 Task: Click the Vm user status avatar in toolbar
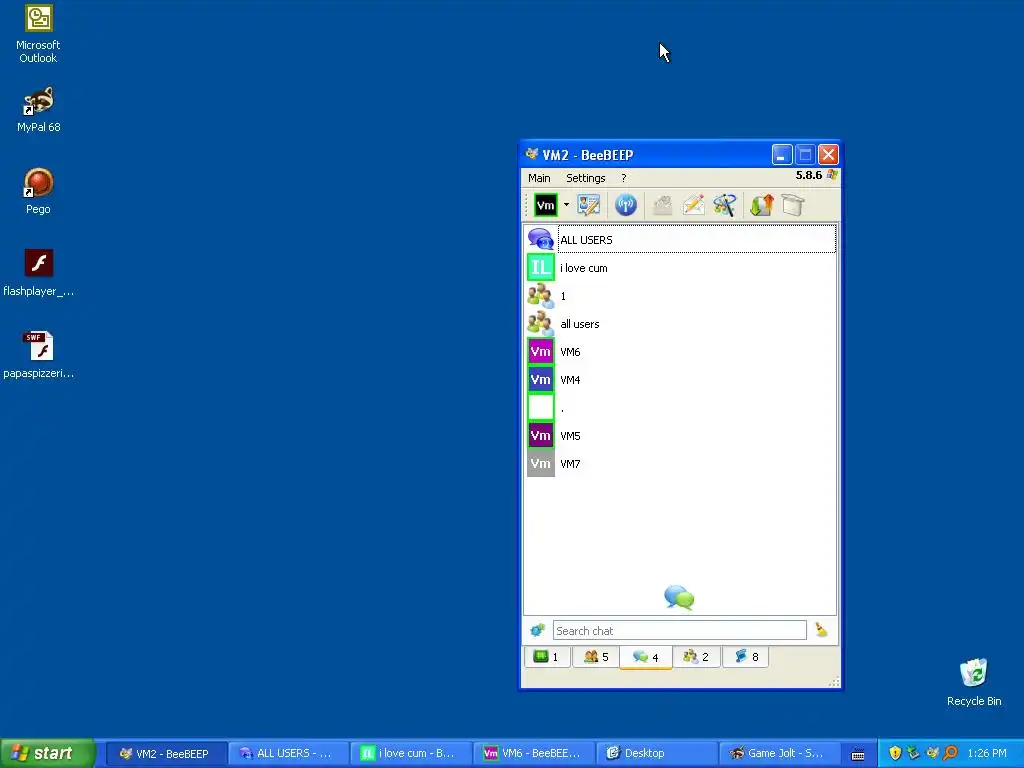pos(545,205)
